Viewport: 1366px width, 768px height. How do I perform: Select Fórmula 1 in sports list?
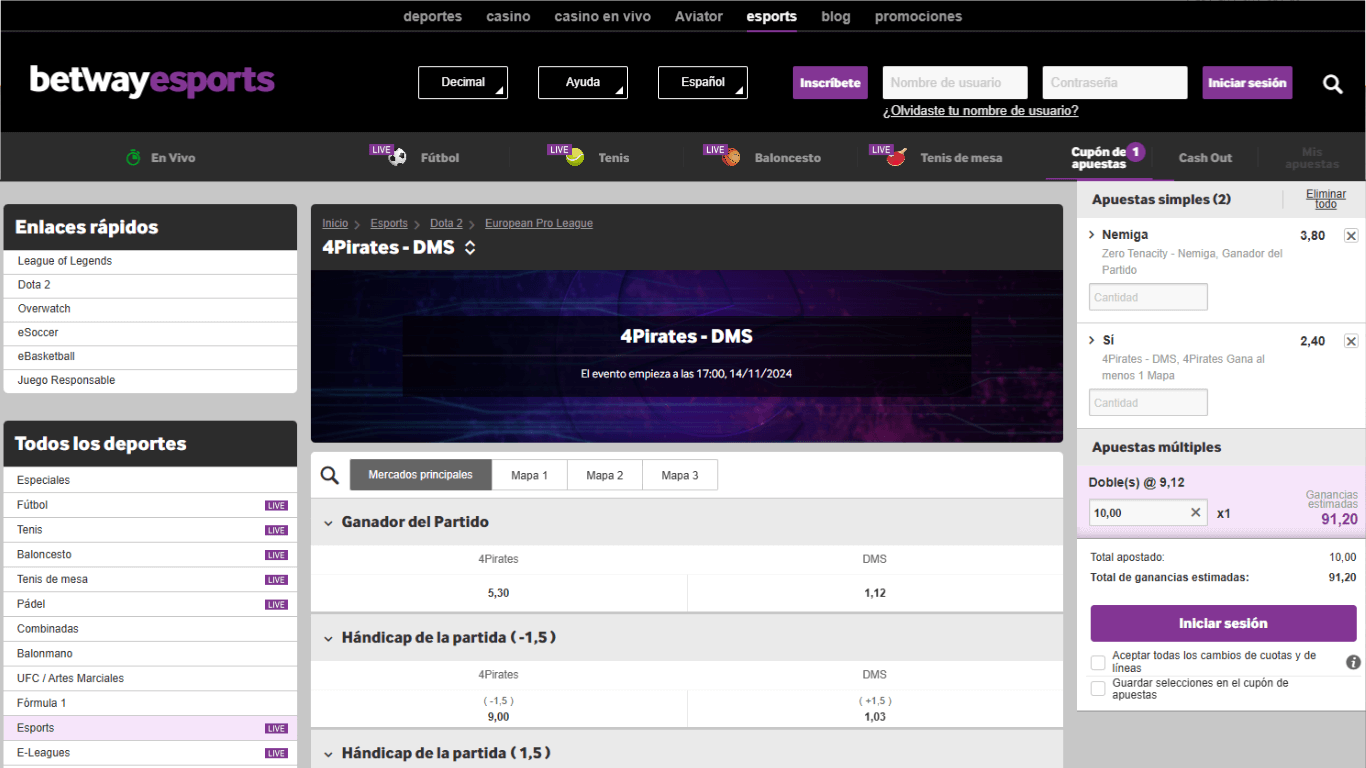[150, 703]
